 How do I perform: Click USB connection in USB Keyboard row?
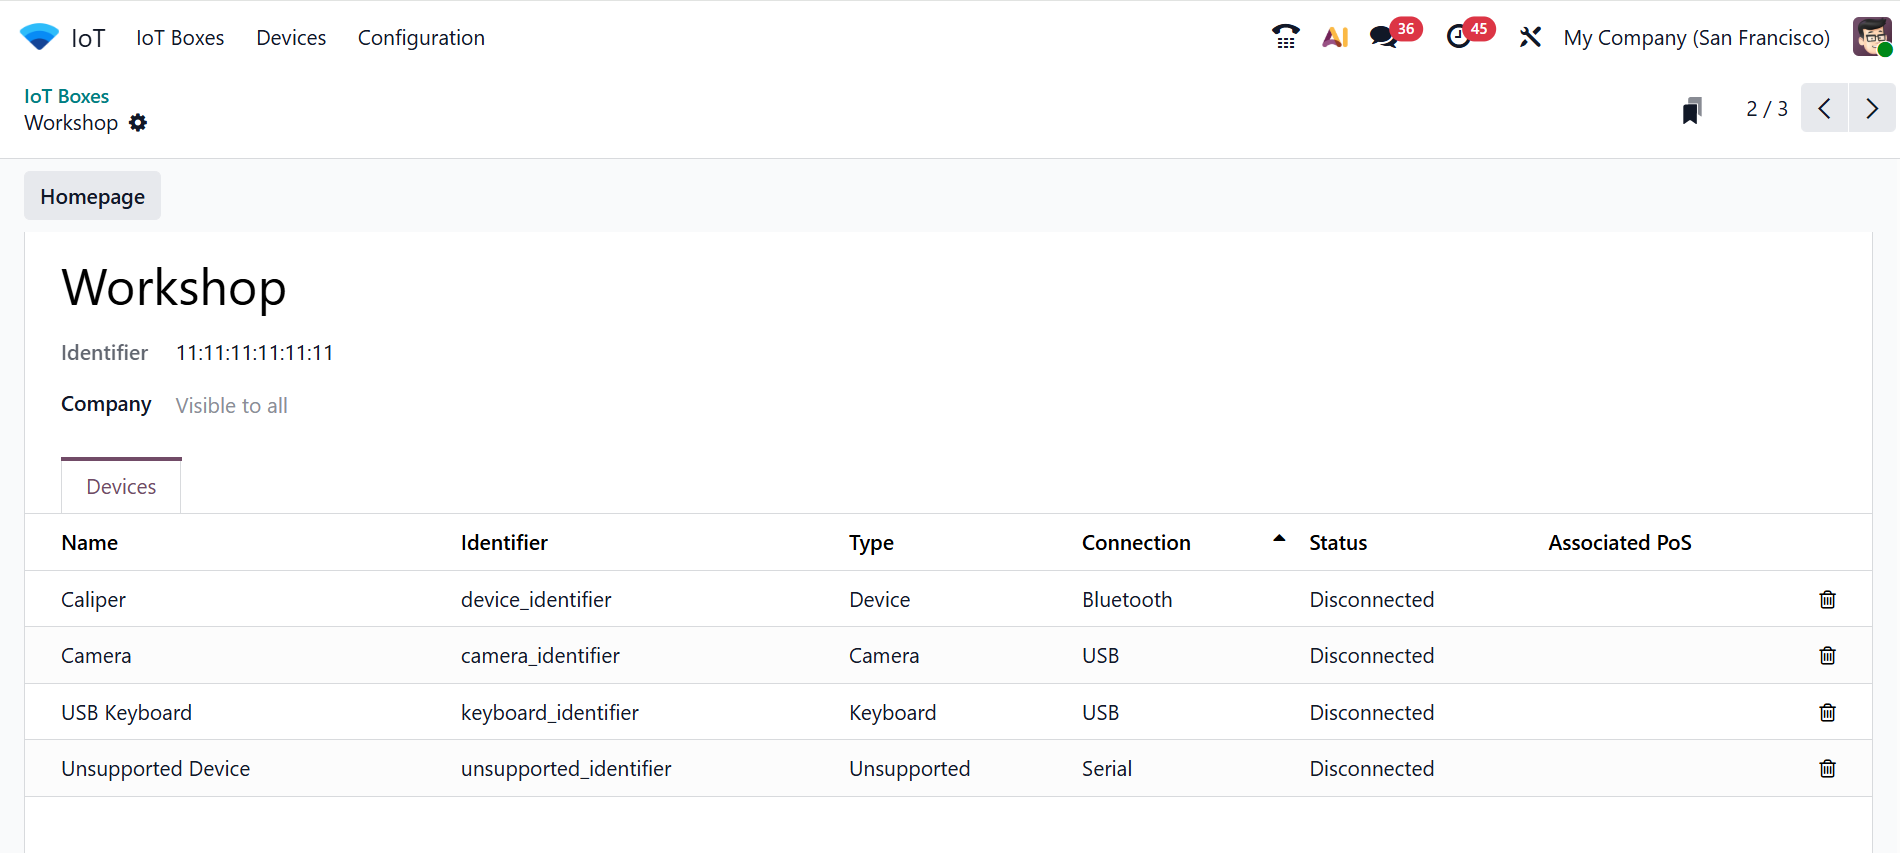click(1100, 712)
